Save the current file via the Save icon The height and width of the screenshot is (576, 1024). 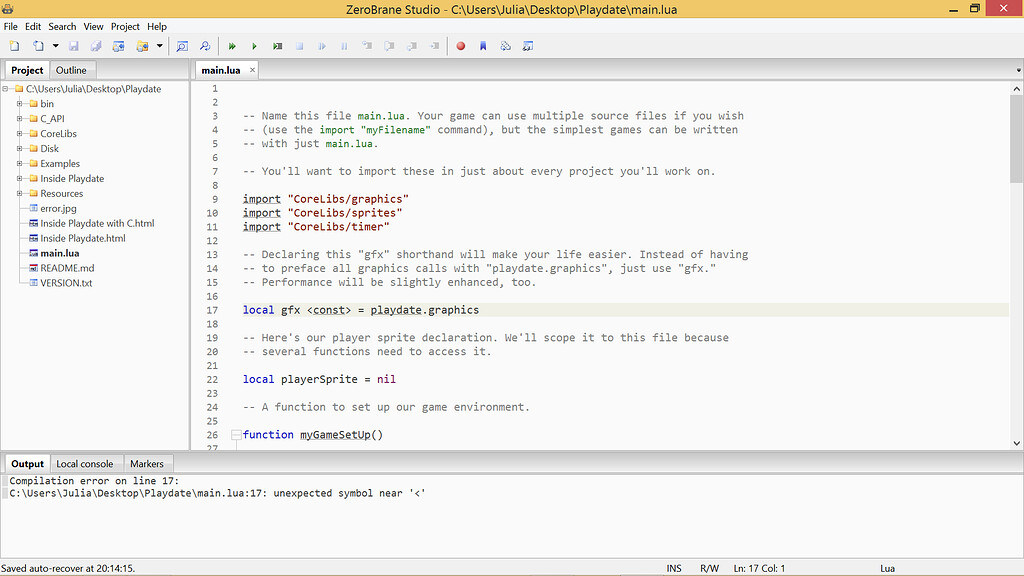click(75, 46)
